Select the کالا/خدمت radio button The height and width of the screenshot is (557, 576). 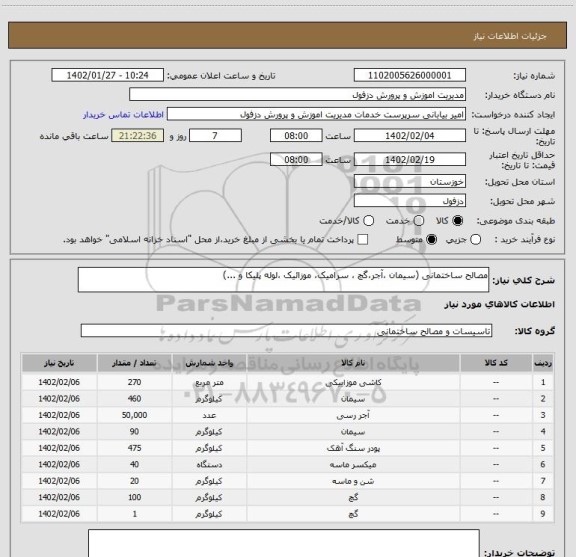[368, 221]
